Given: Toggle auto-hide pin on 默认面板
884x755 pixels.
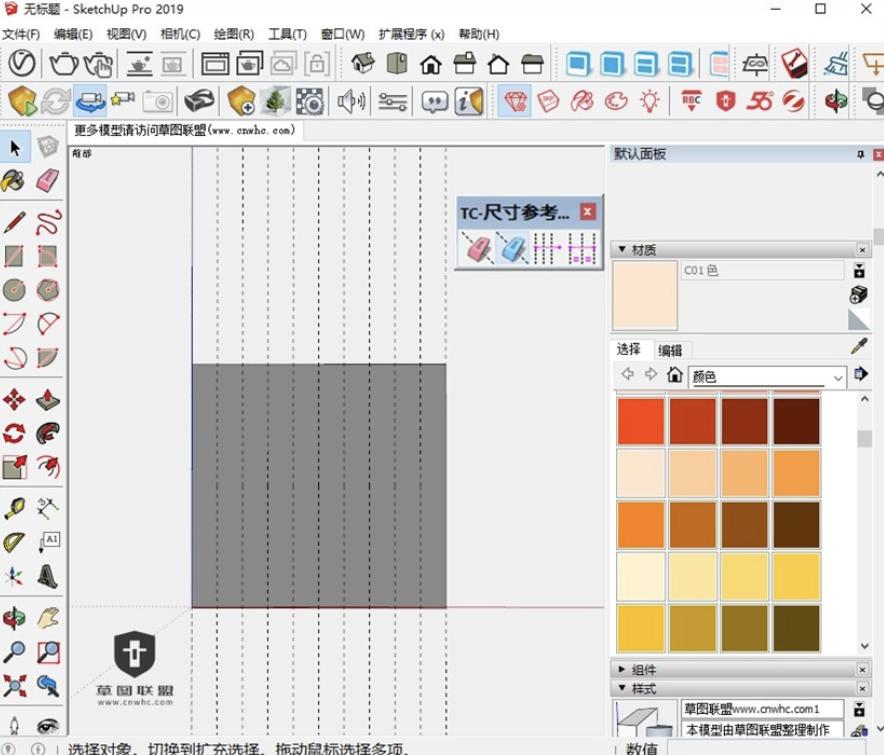Looking at the screenshot, I should [x=860, y=155].
